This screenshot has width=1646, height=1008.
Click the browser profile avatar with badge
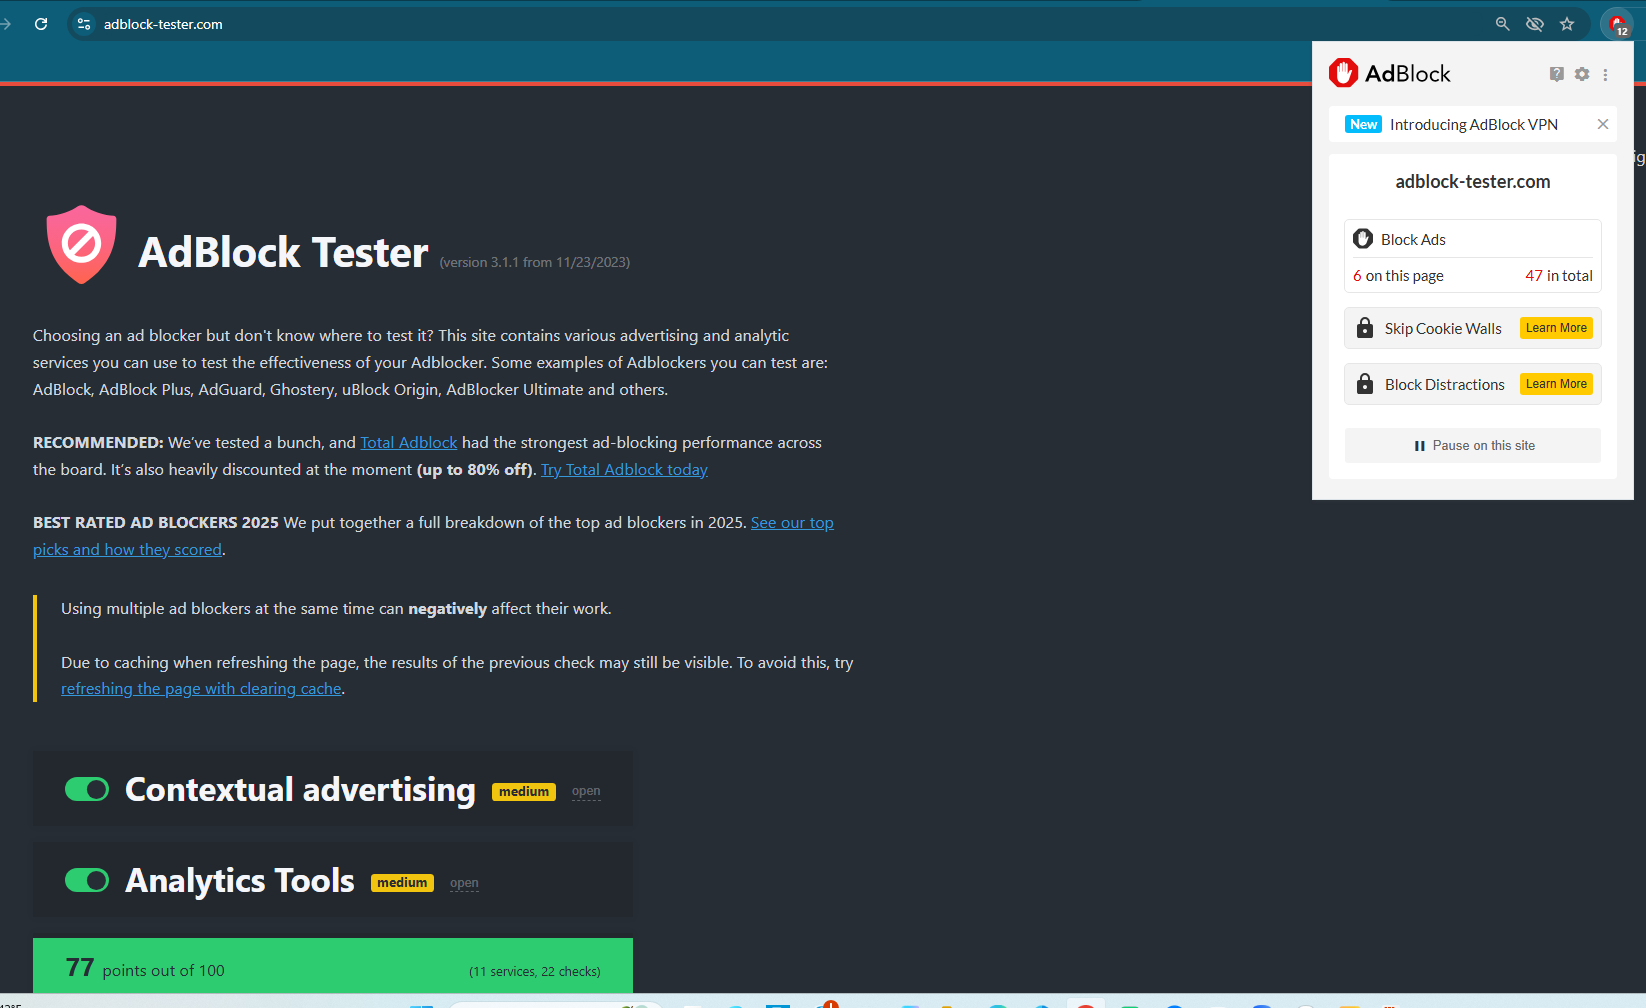[x=1617, y=23]
